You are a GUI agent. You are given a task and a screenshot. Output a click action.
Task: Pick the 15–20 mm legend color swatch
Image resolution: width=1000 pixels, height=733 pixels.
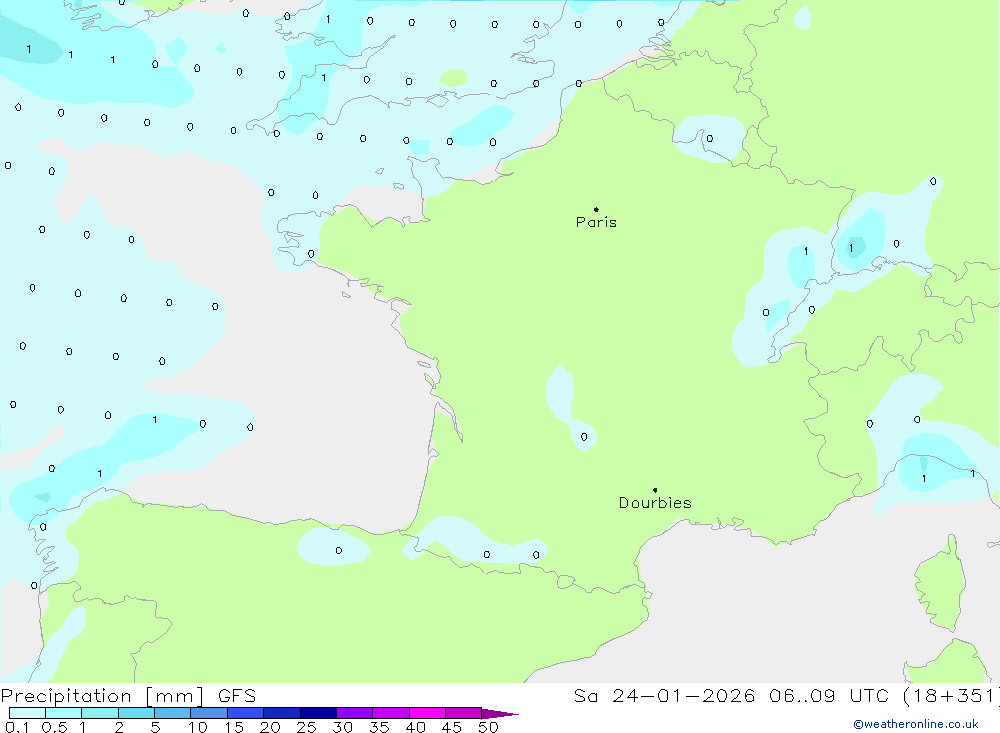(246, 713)
